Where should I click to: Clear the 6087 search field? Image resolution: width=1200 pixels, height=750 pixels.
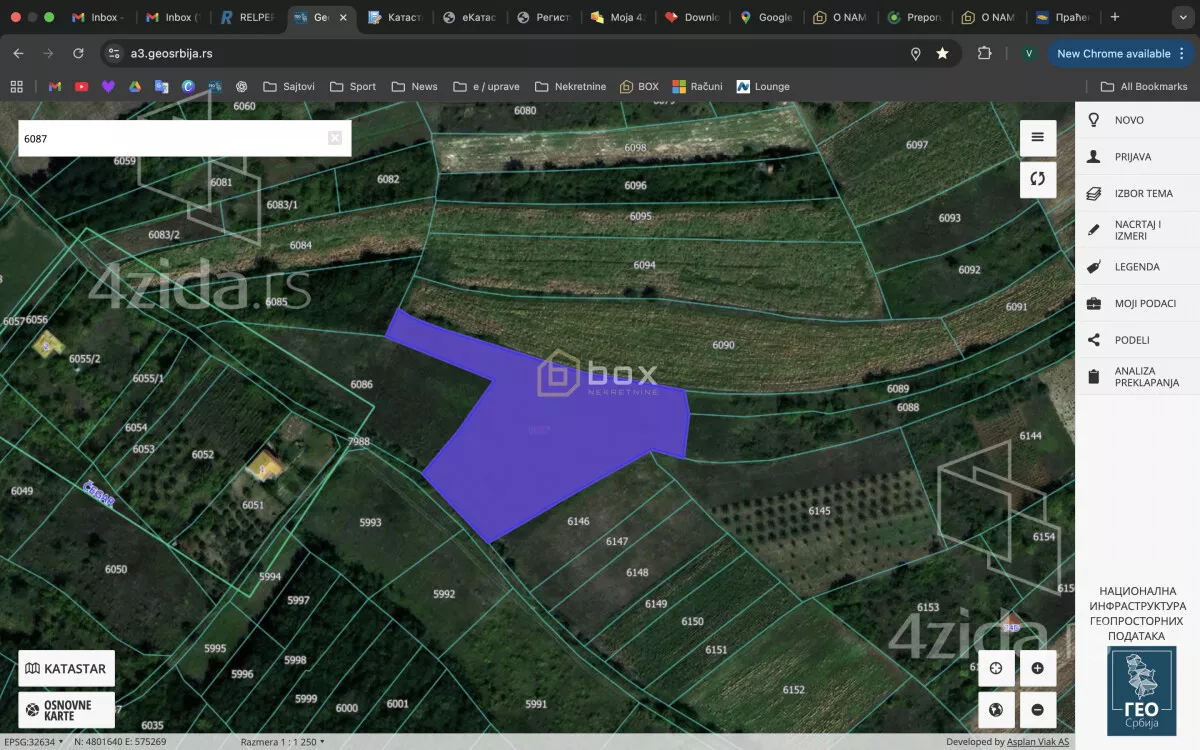point(335,138)
